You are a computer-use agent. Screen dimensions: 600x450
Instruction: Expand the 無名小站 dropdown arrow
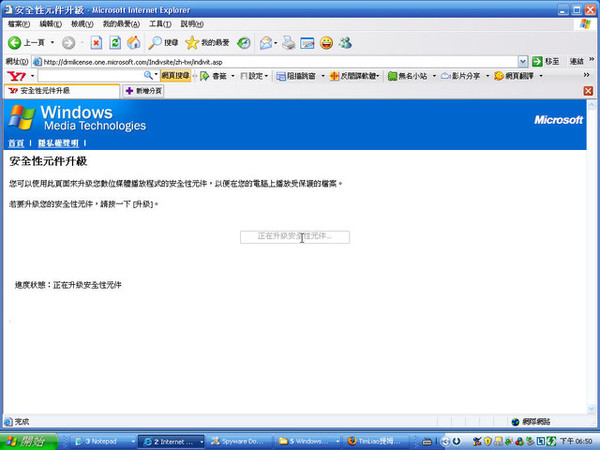point(434,76)
